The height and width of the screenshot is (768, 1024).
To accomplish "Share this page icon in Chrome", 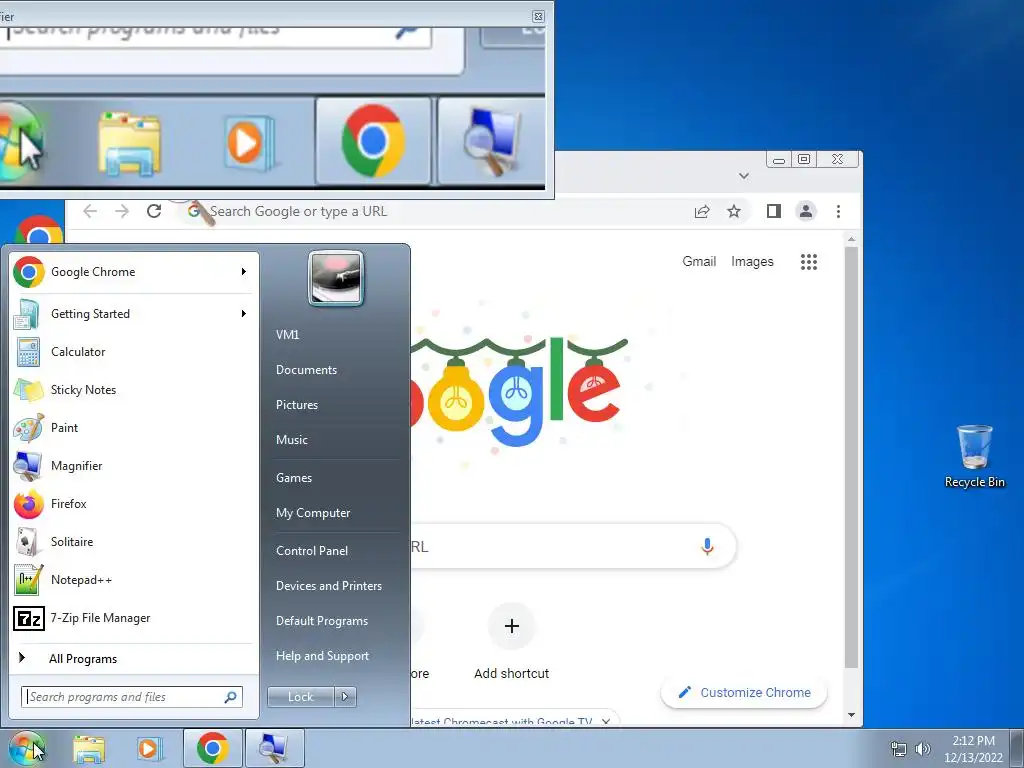I will pyautogui.click(x=702, y=211).
